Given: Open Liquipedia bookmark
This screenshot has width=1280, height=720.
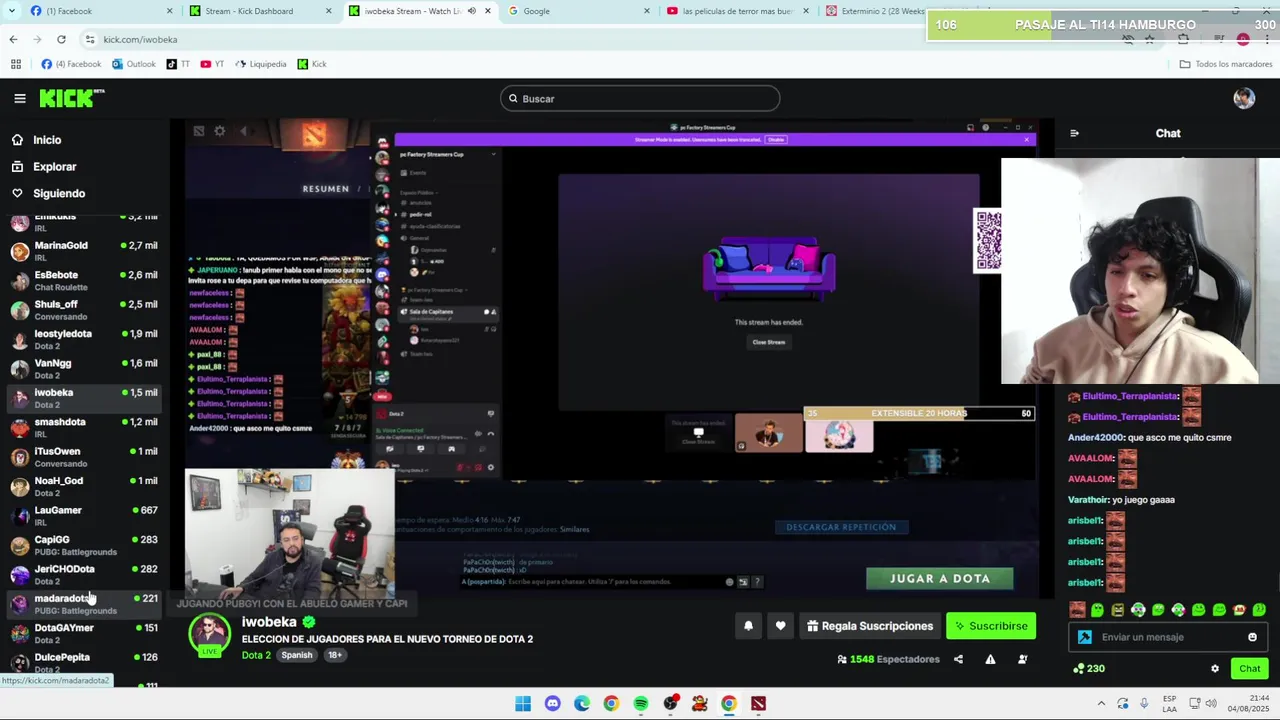Looking at the screenshot, I should pos(261,64).
